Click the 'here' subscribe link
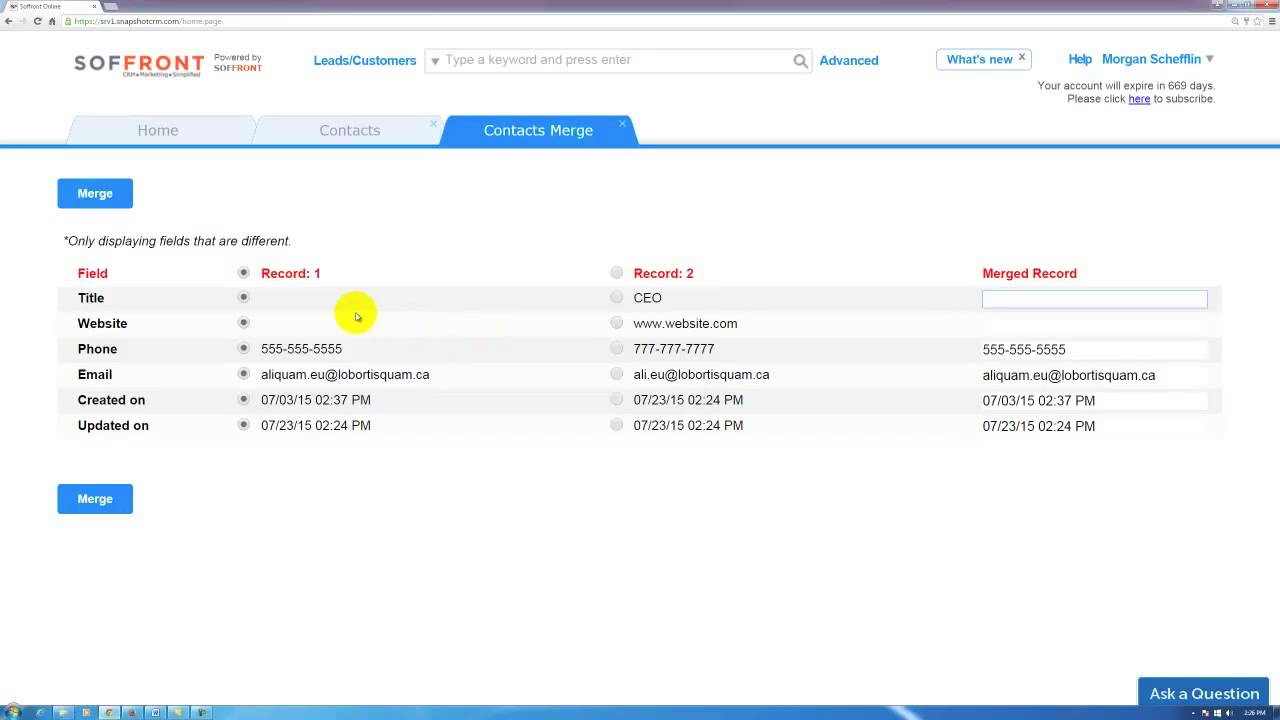The height and width of the screenshot is (720, 1280). (1139, 99)
